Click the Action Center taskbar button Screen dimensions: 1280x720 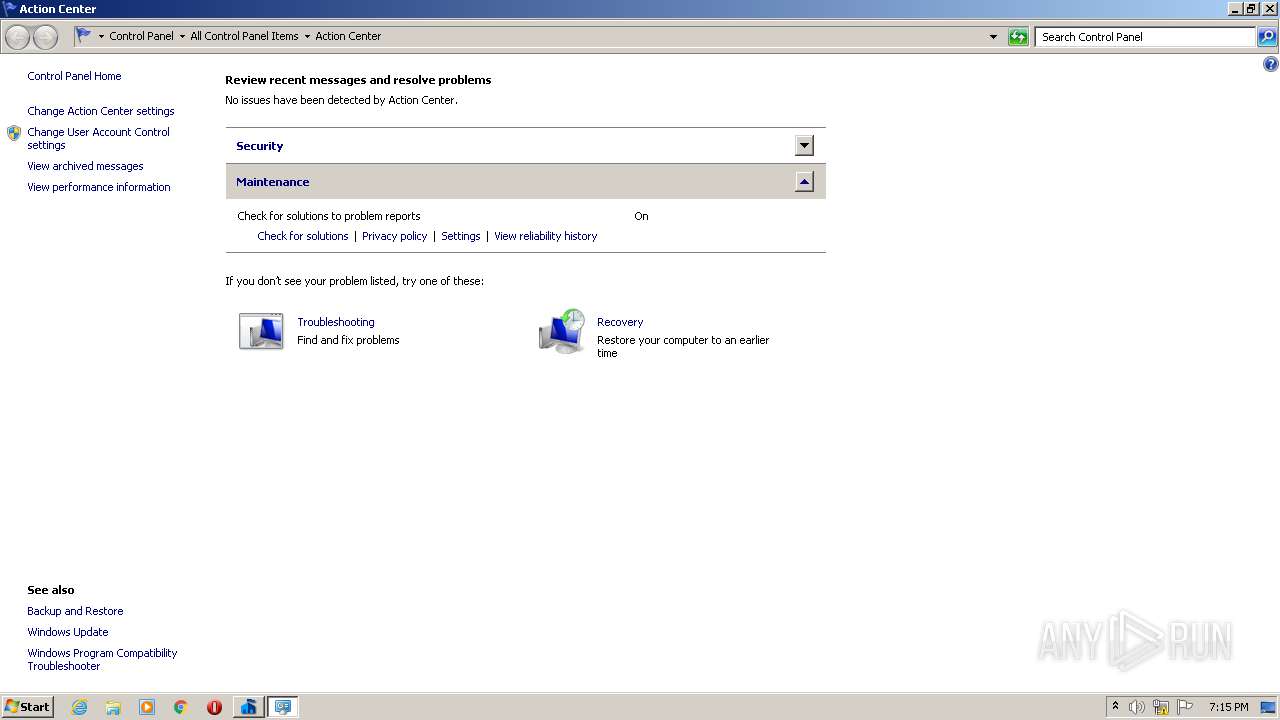[x=283, y=707]
